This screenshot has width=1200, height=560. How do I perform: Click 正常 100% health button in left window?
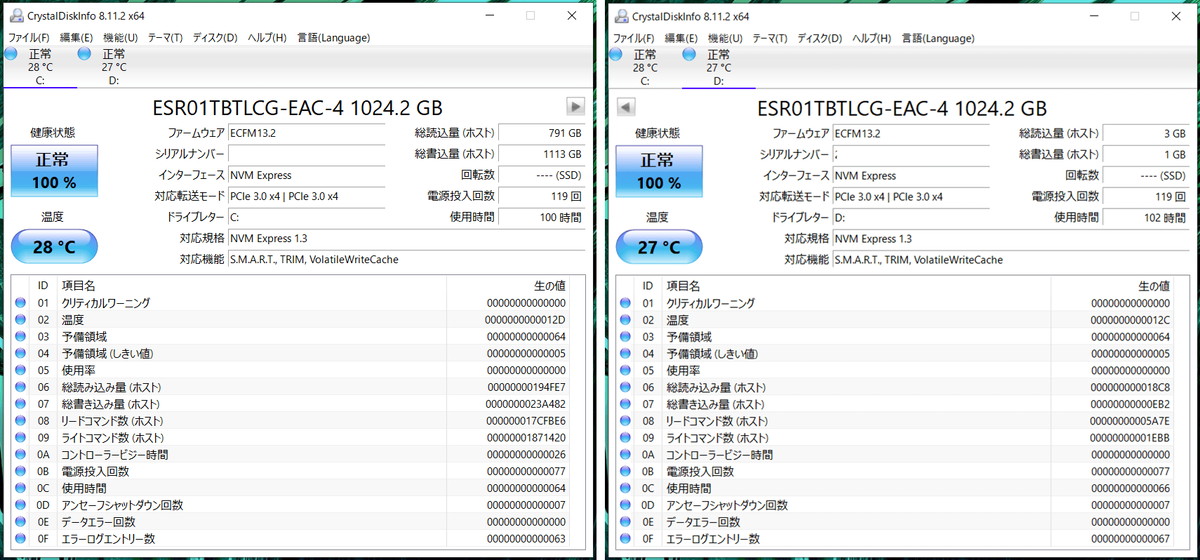click(x=55, y=170)
